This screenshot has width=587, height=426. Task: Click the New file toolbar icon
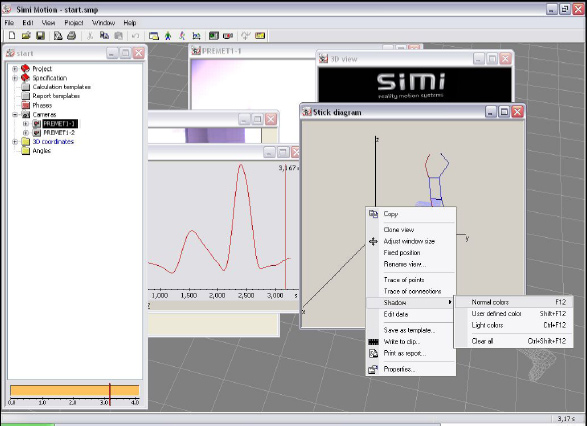pos(12,36)
